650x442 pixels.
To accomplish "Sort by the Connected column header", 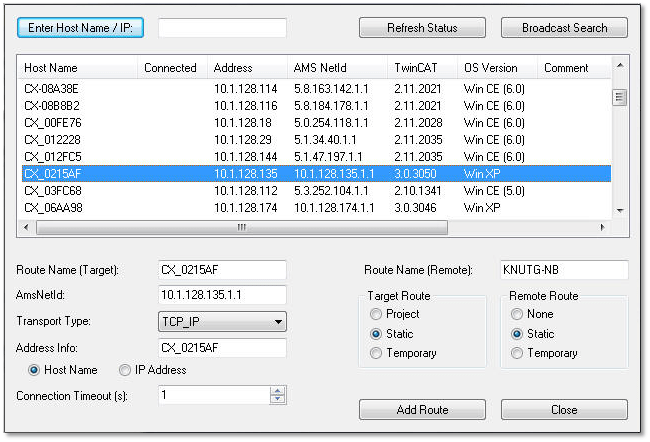I will pos(172,68).
